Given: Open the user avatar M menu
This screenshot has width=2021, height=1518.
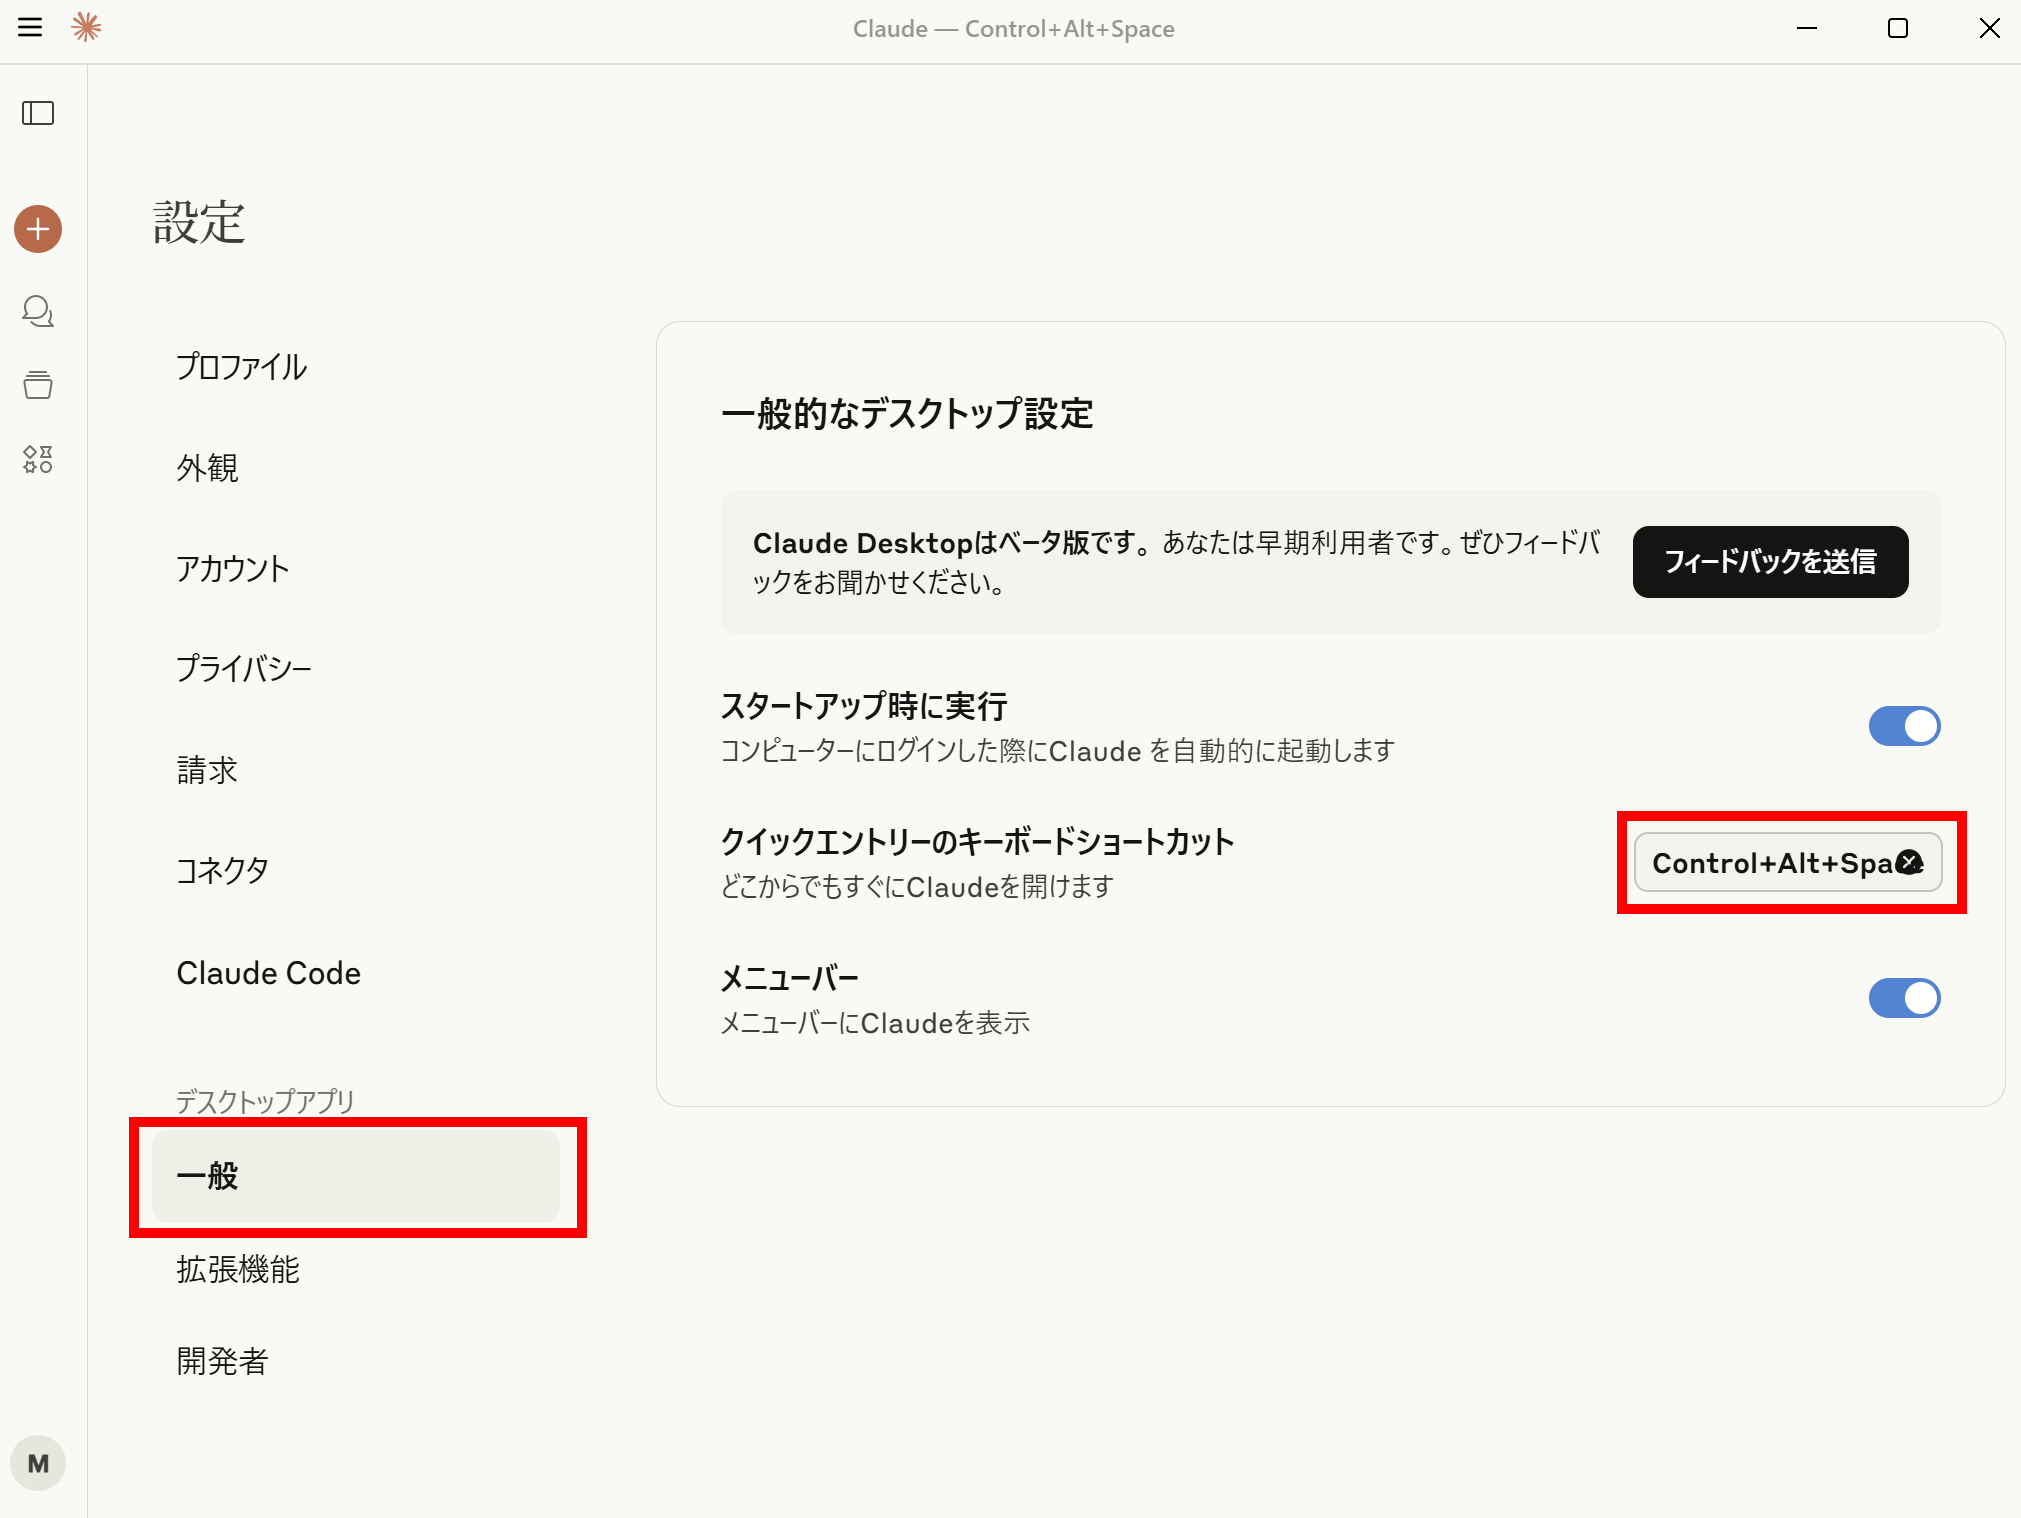Looking at the screenshot, I should click(x=38, y=1463).
